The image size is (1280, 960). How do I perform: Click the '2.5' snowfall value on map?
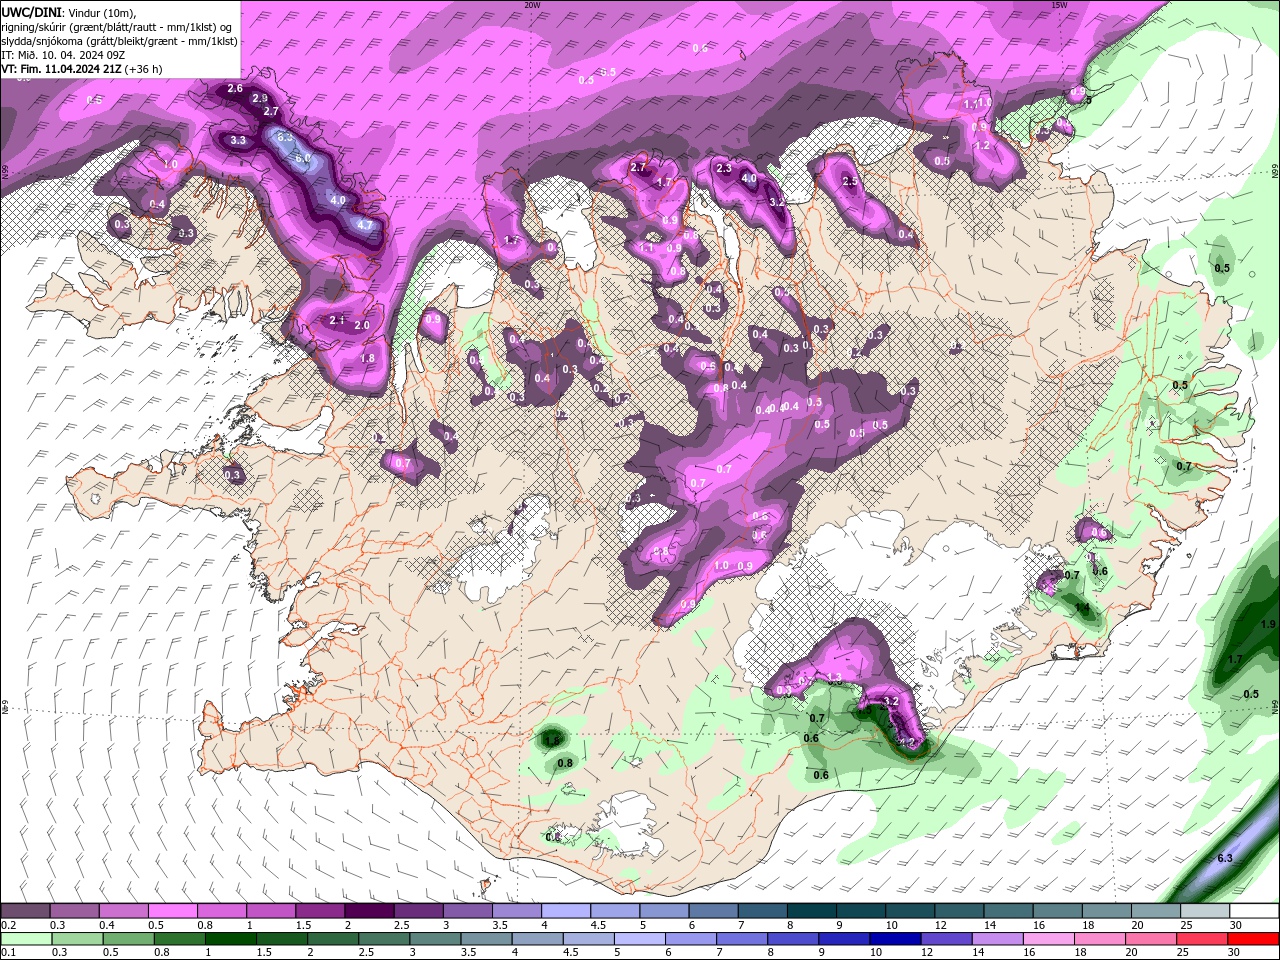(850, 182)
